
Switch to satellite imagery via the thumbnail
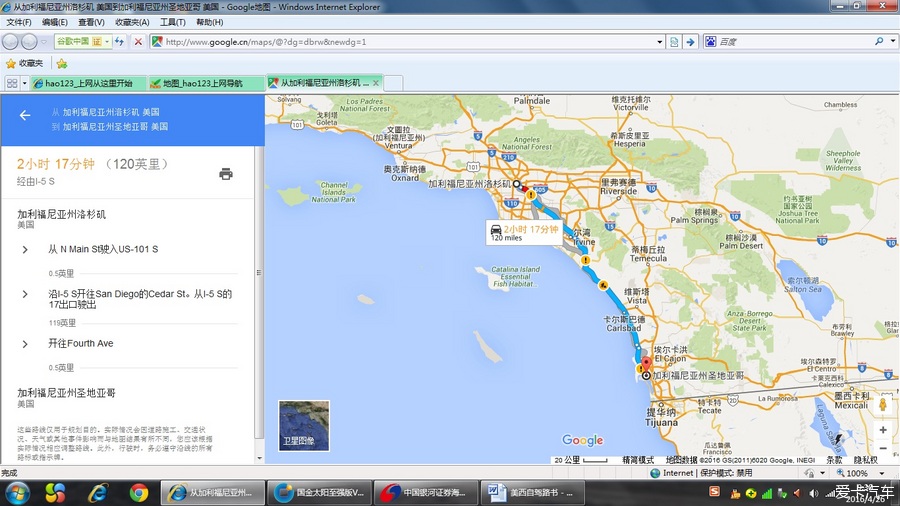(304, 426)
